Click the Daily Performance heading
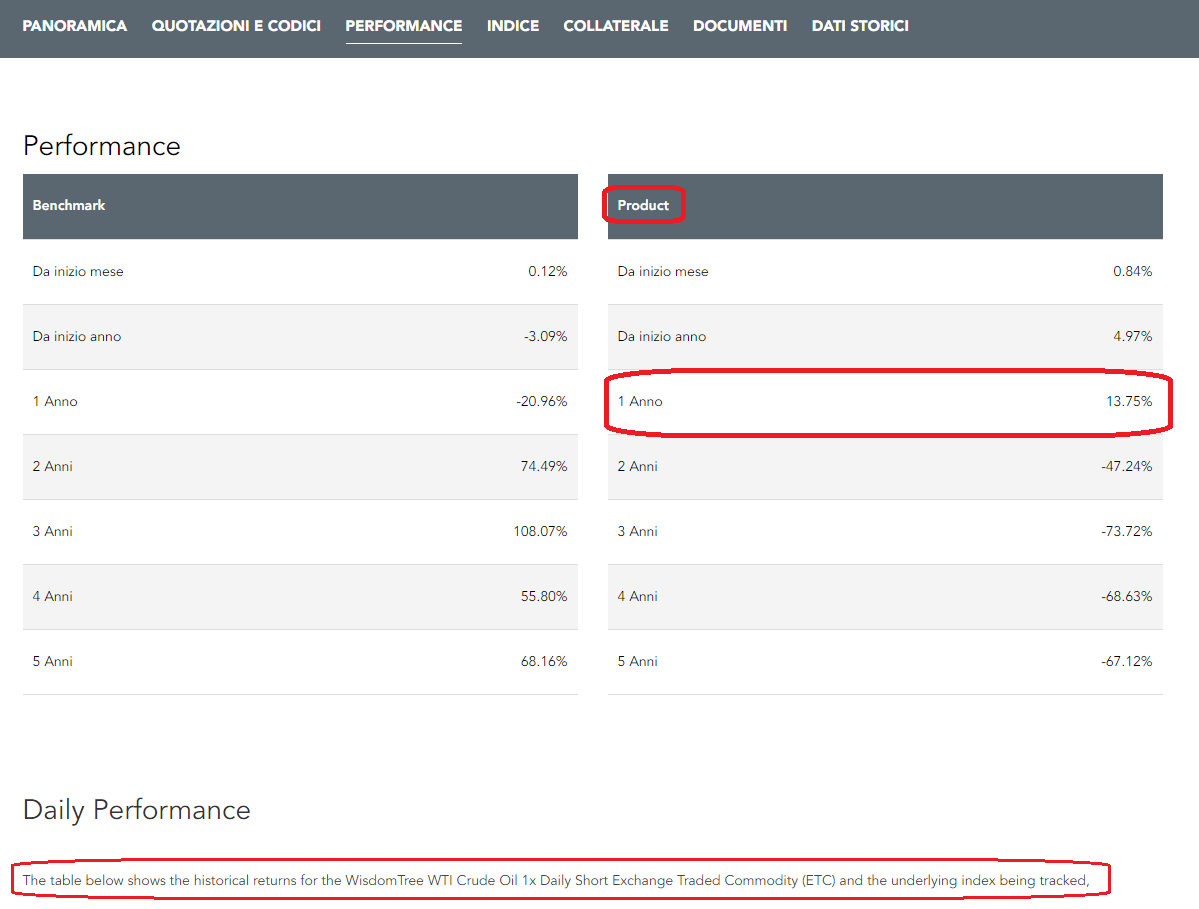 (x=137, y=809)
